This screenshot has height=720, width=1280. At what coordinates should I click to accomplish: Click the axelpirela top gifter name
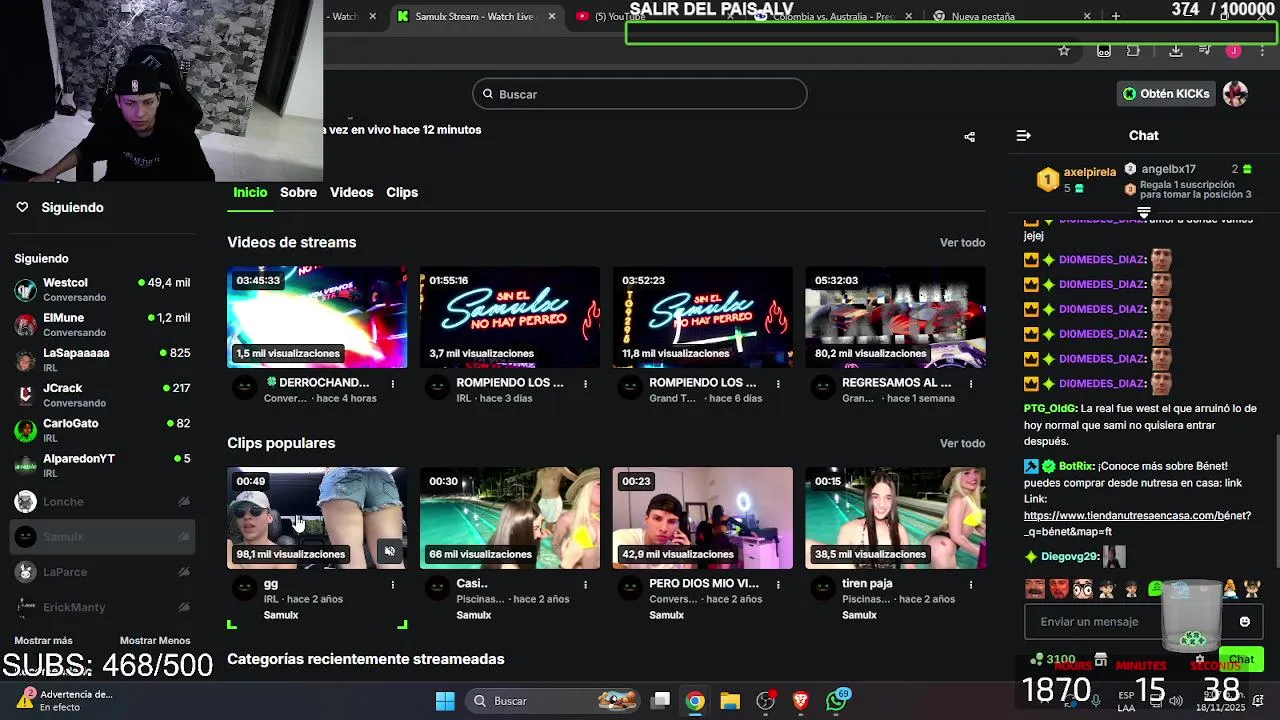(x=1089, y=172)
